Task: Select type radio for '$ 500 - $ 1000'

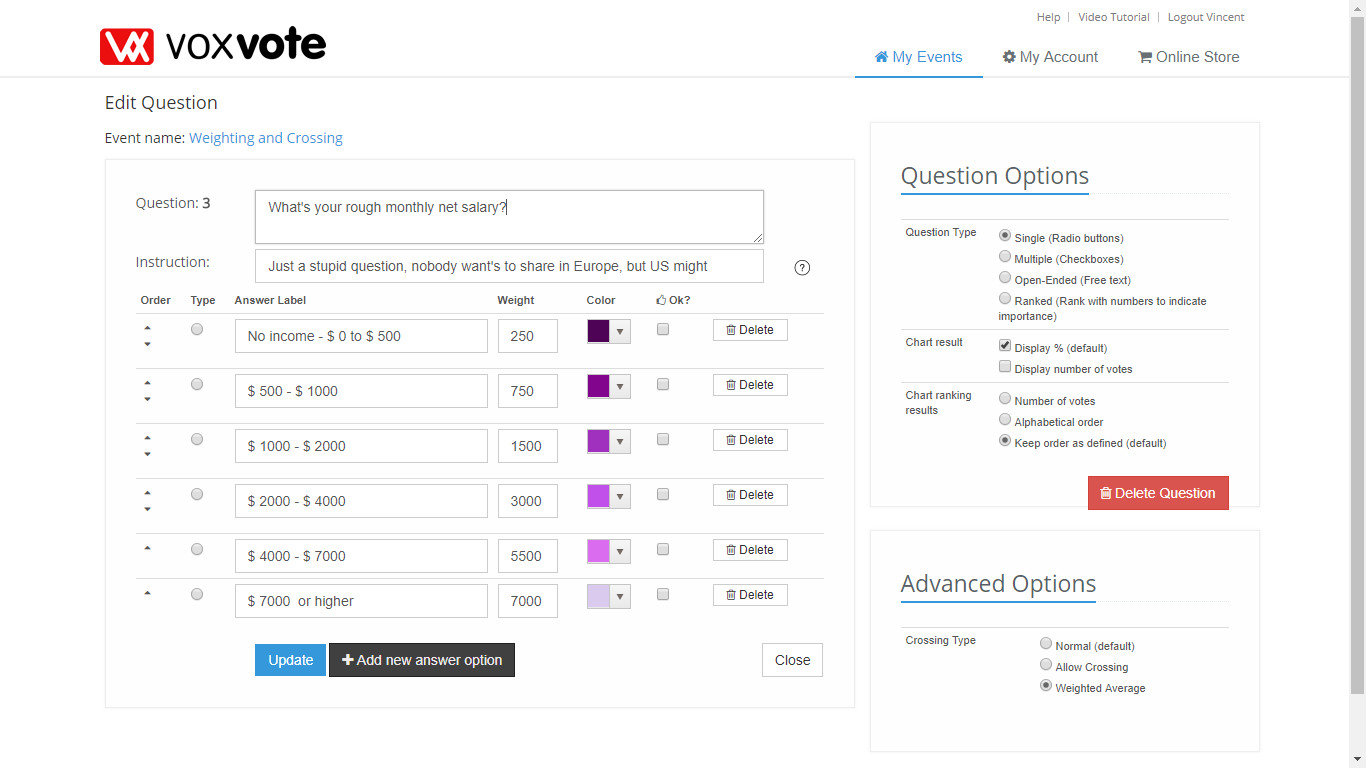Action: click(x=197, y=384)
